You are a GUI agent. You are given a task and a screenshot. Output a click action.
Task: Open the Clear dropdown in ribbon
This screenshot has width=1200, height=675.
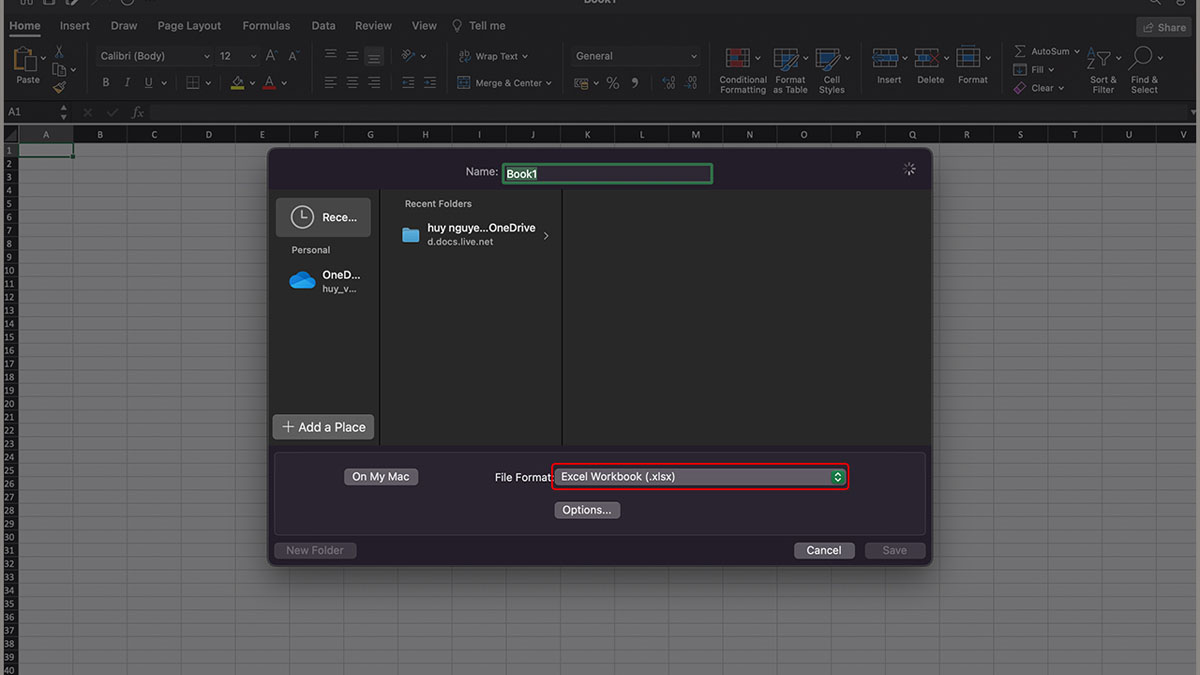tap(1038, 88)
